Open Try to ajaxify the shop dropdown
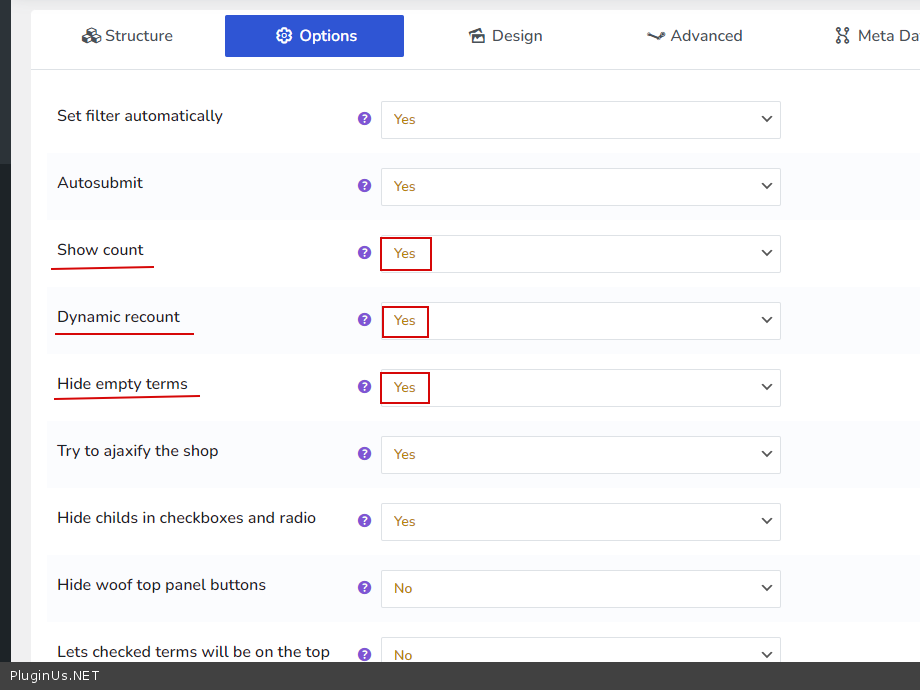The width and height of the screenshot is (920, 690). 580,454
